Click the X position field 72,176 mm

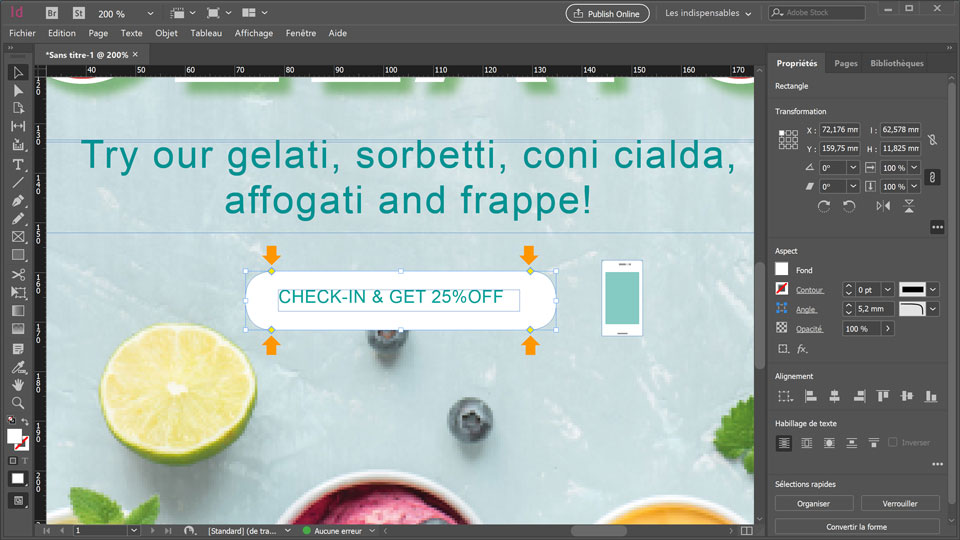(839, 130)
